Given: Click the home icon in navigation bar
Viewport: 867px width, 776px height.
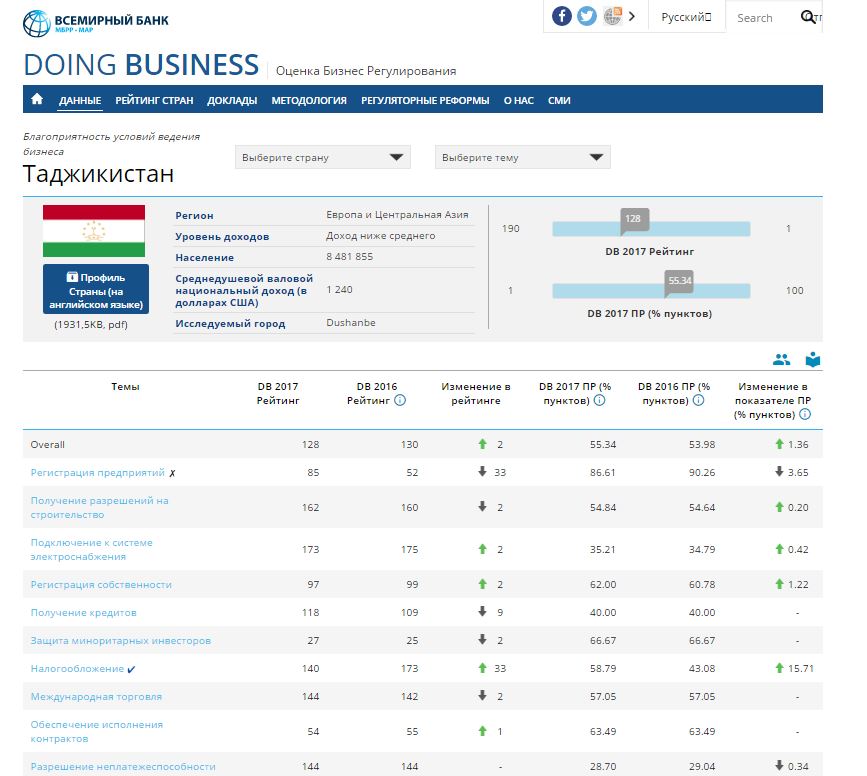Looking at the screenshot, I should click(x=37, y=100).
